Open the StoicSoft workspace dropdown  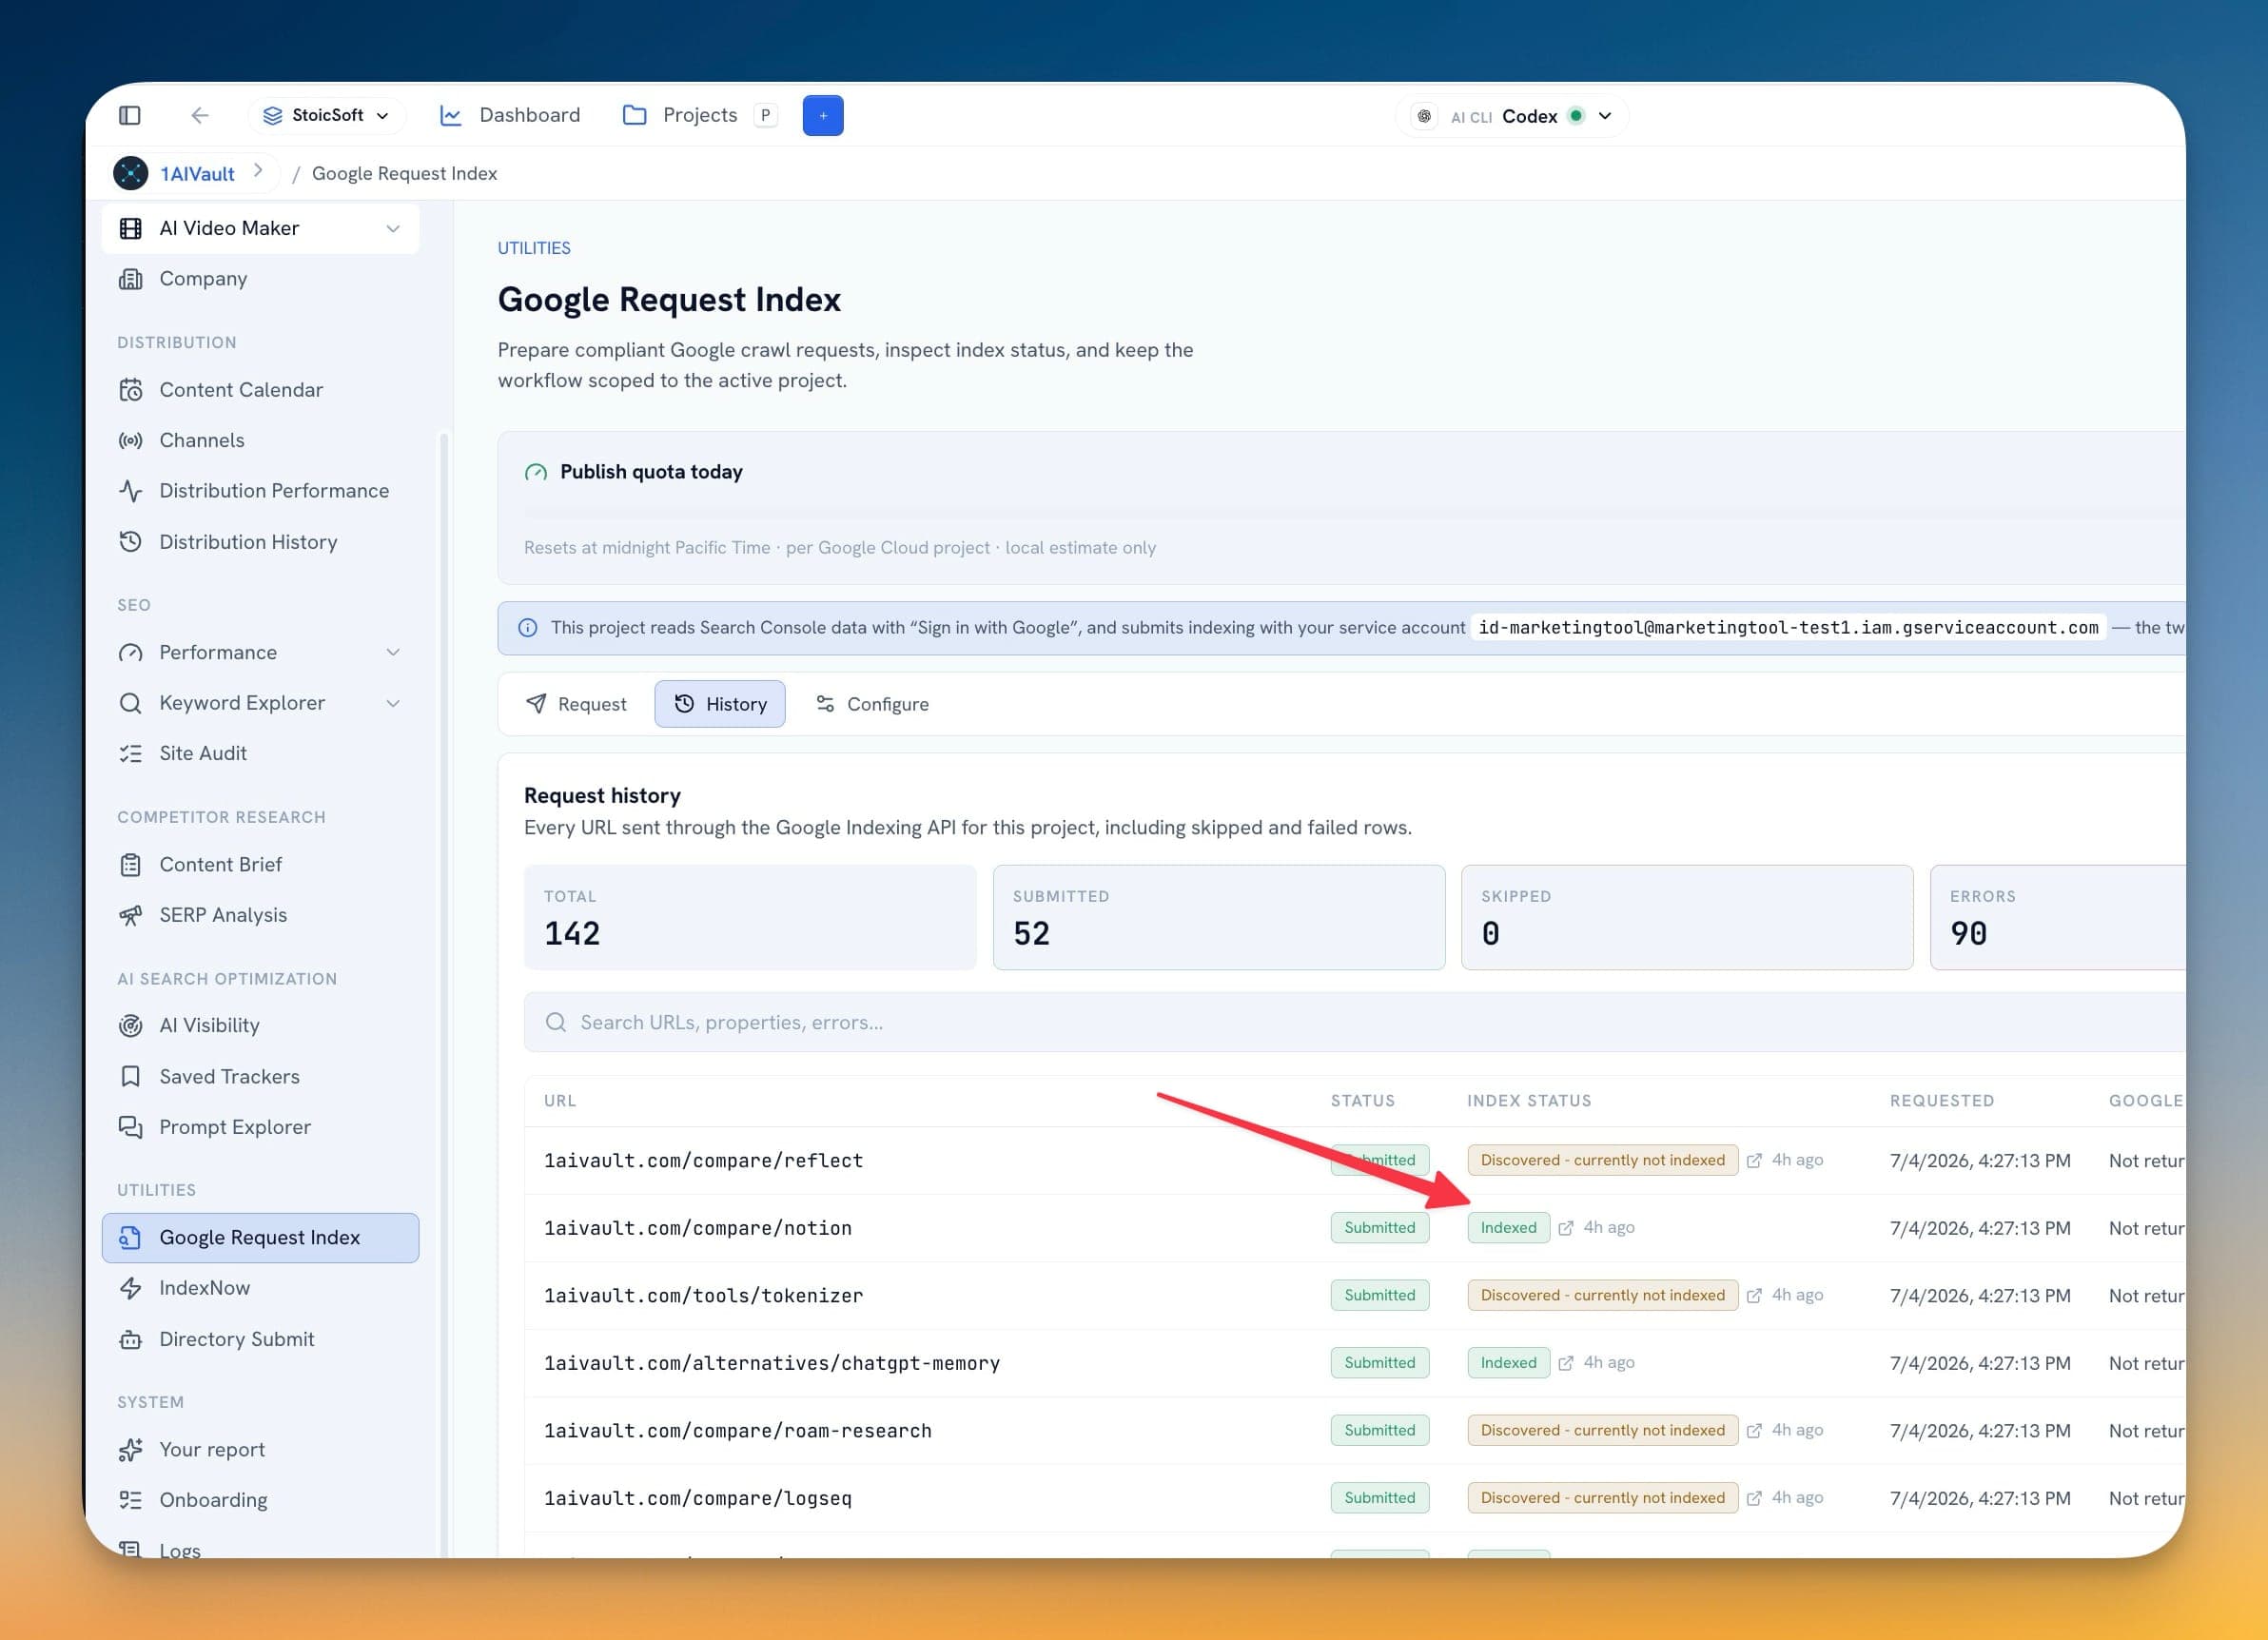click(326, 115)
